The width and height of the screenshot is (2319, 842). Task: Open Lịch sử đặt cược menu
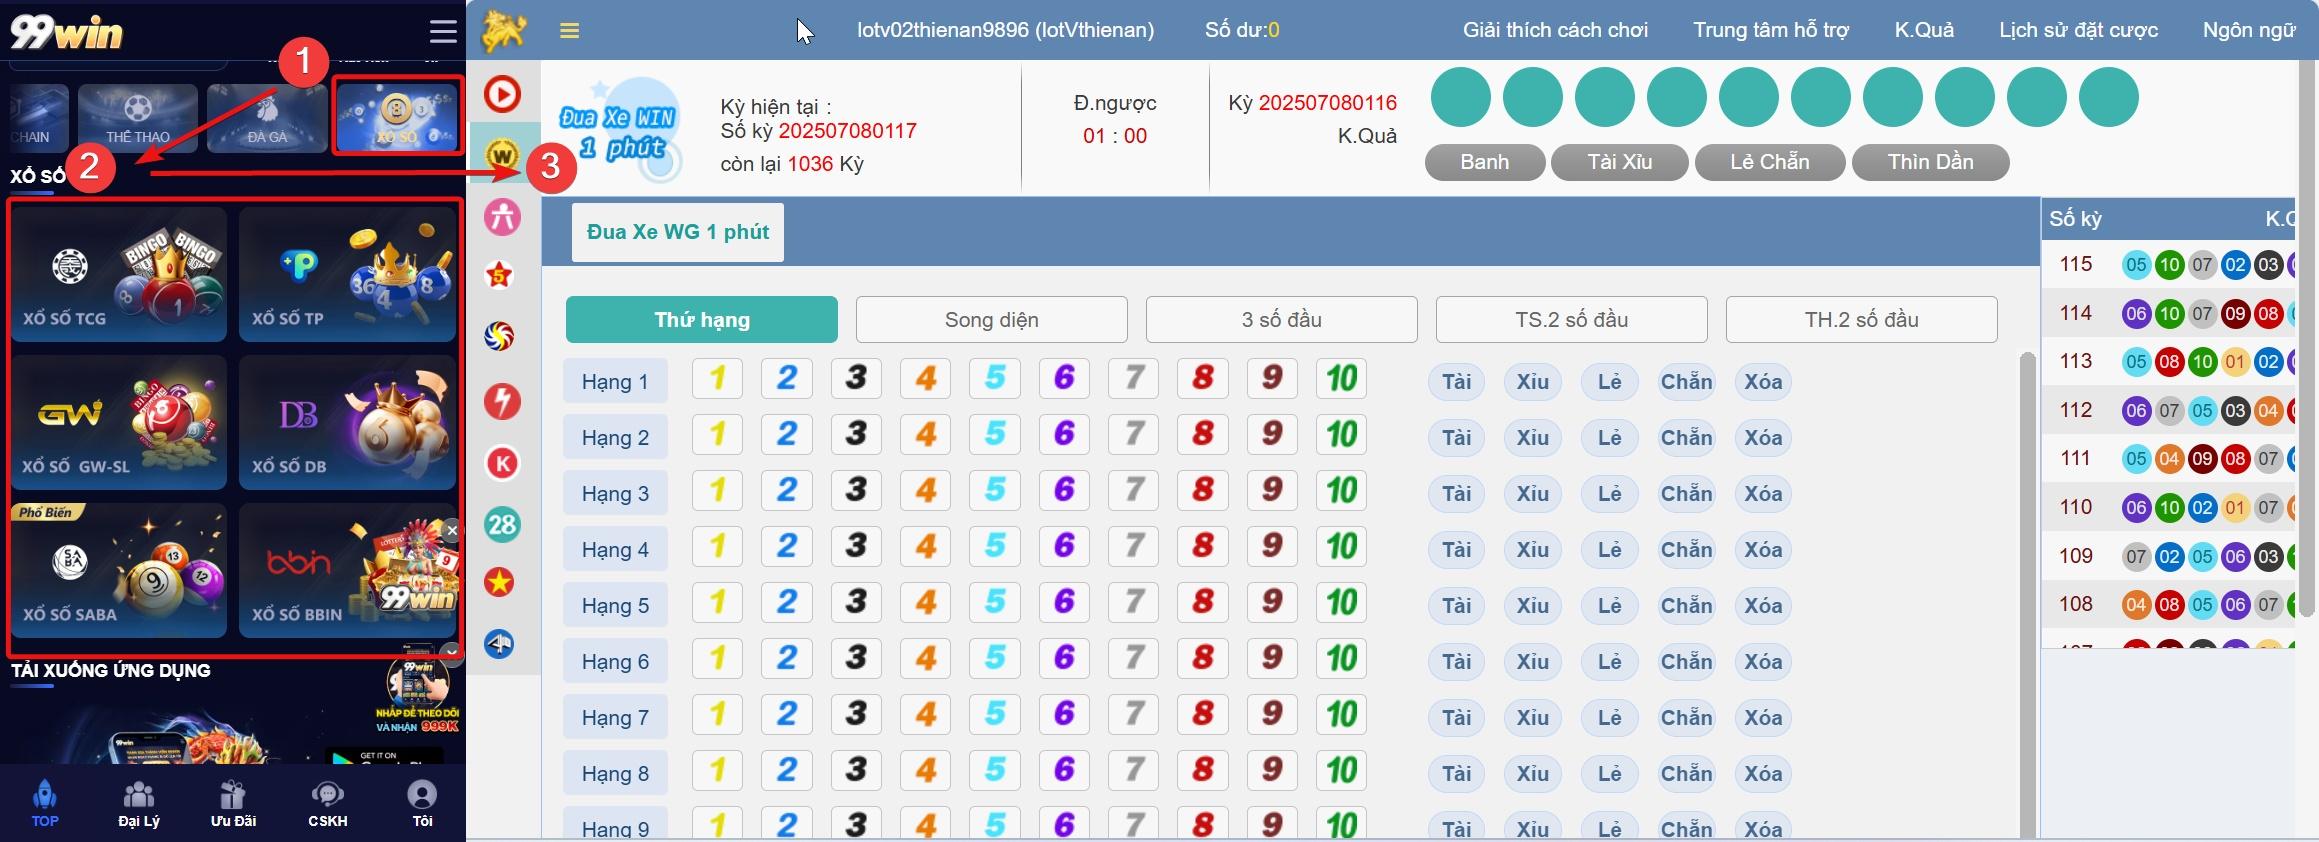click(x=2078, y=30)
